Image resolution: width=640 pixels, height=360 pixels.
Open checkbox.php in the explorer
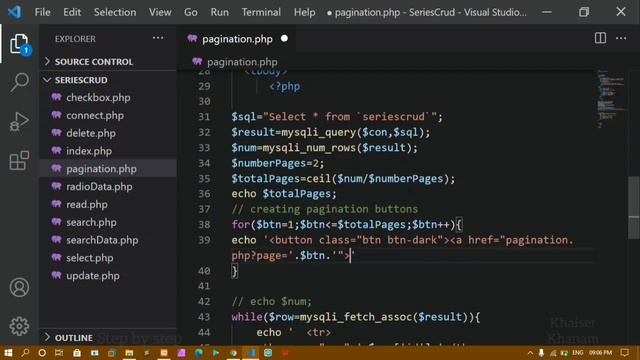point(98,98)
